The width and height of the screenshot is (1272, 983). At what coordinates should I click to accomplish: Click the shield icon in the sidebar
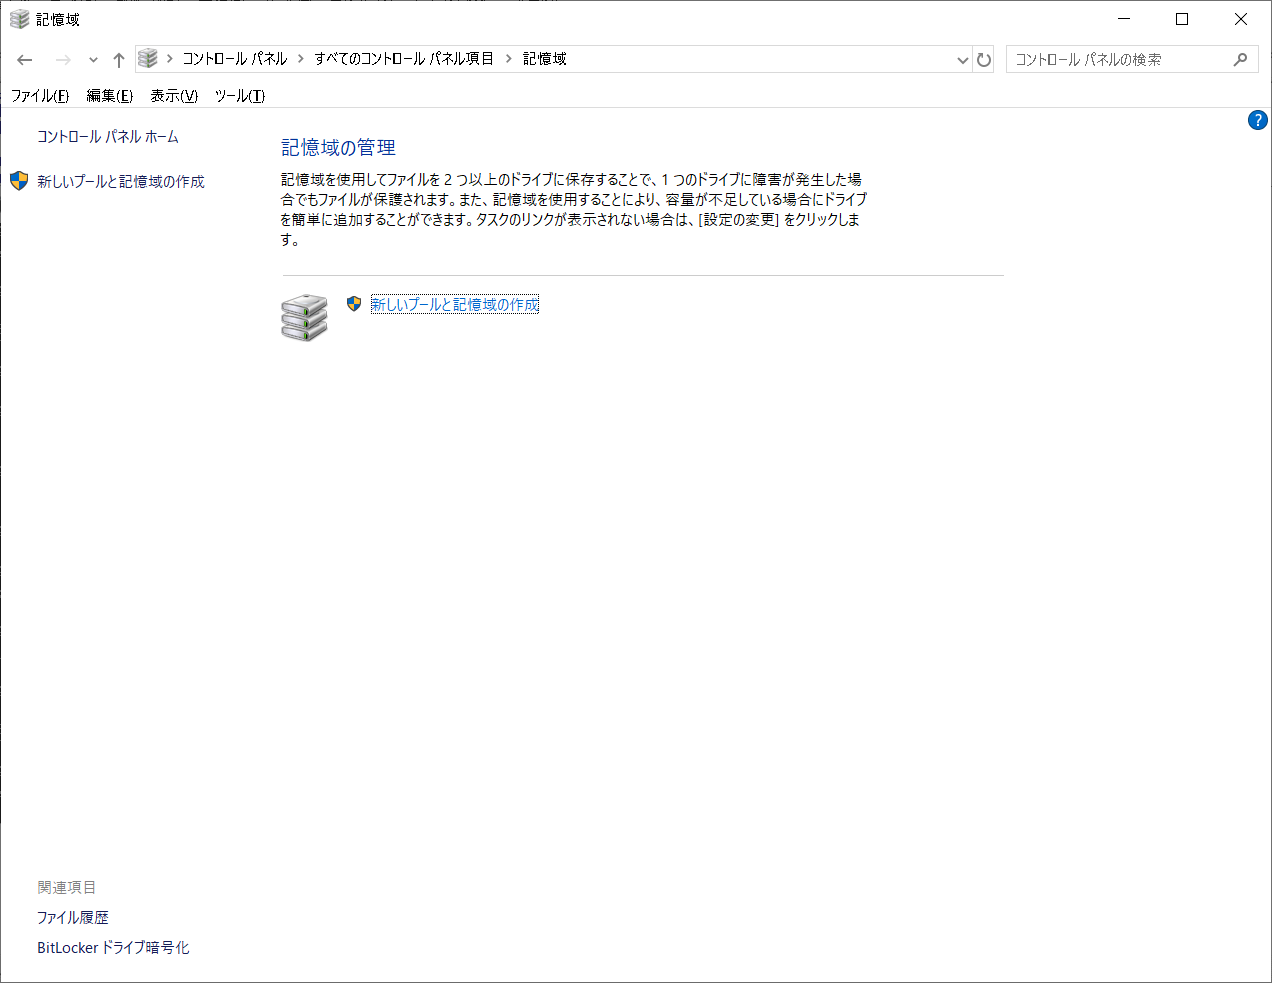(19, 181)
